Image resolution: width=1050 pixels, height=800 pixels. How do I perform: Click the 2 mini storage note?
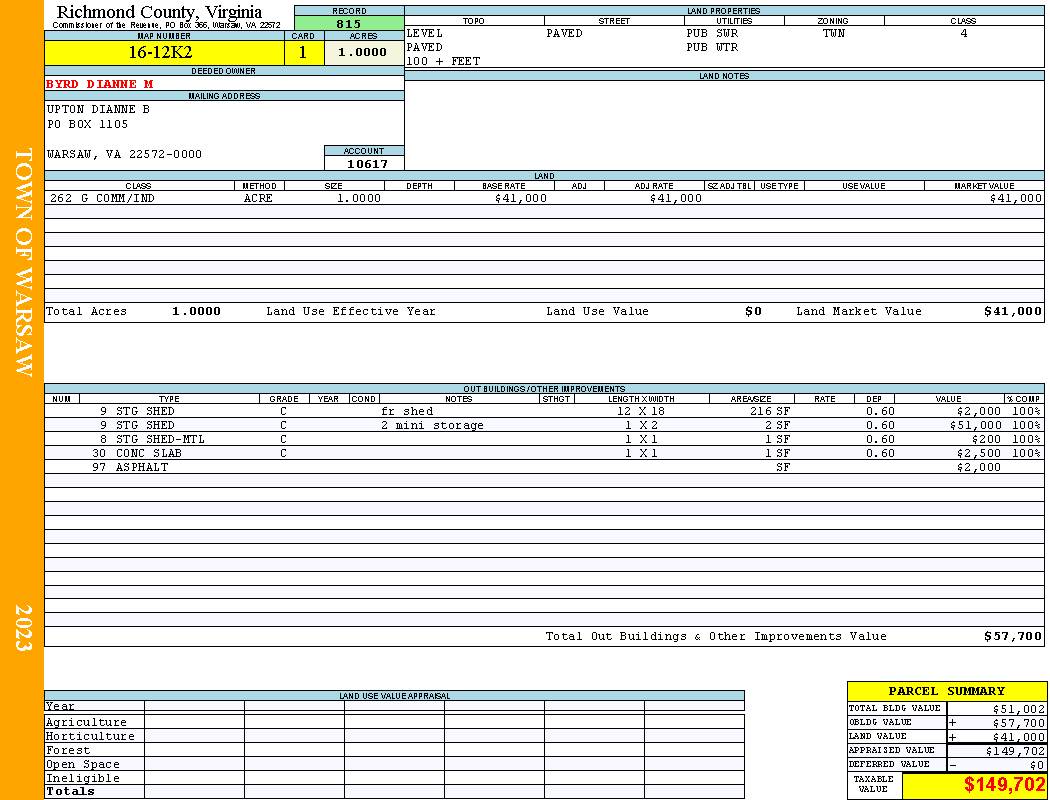tap(433, 426)
